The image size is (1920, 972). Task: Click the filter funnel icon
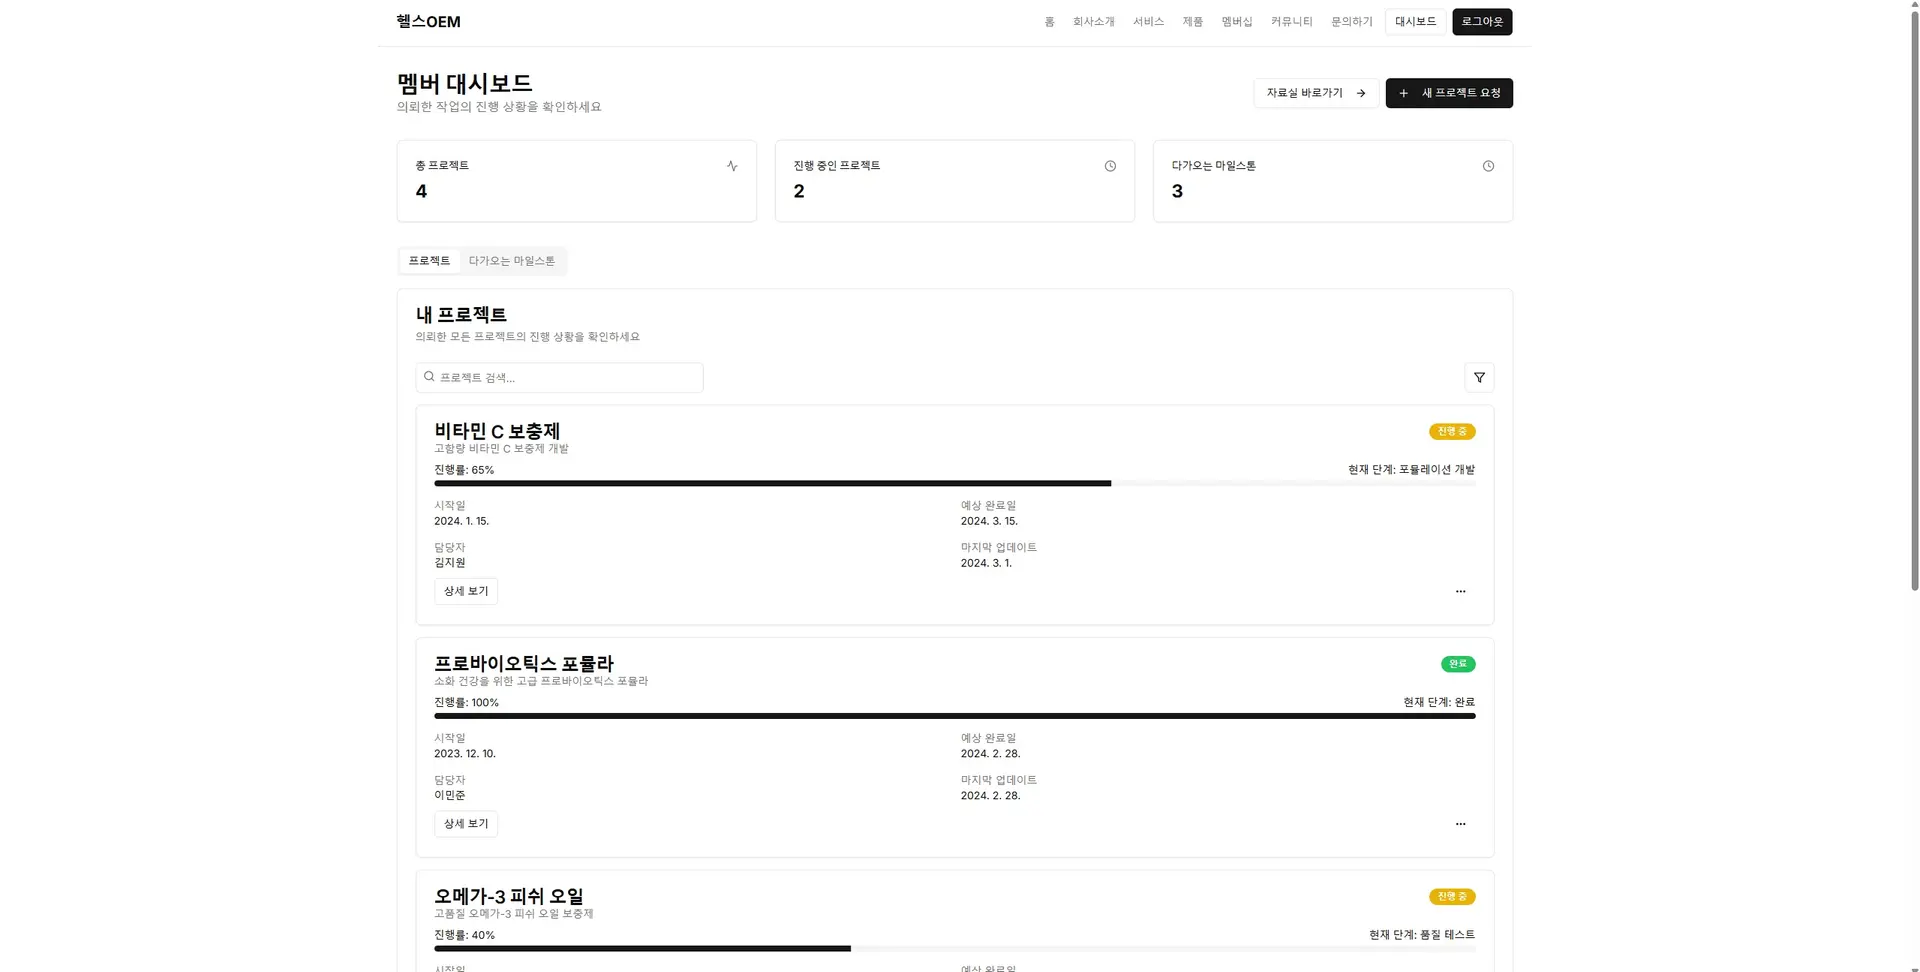tap(1479, 377)
